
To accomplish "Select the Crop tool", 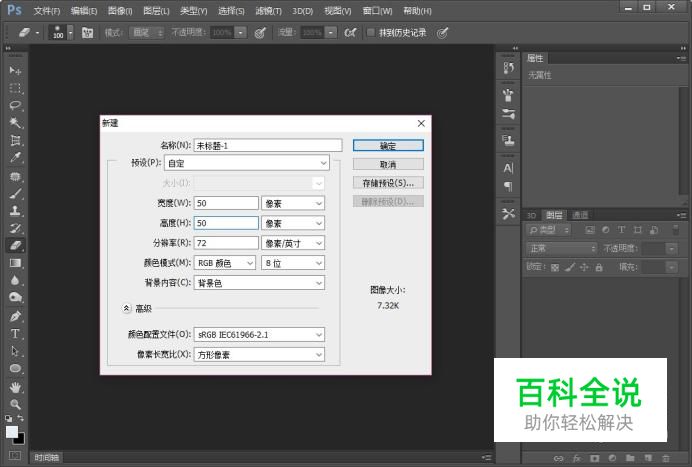I will [15, 140].
